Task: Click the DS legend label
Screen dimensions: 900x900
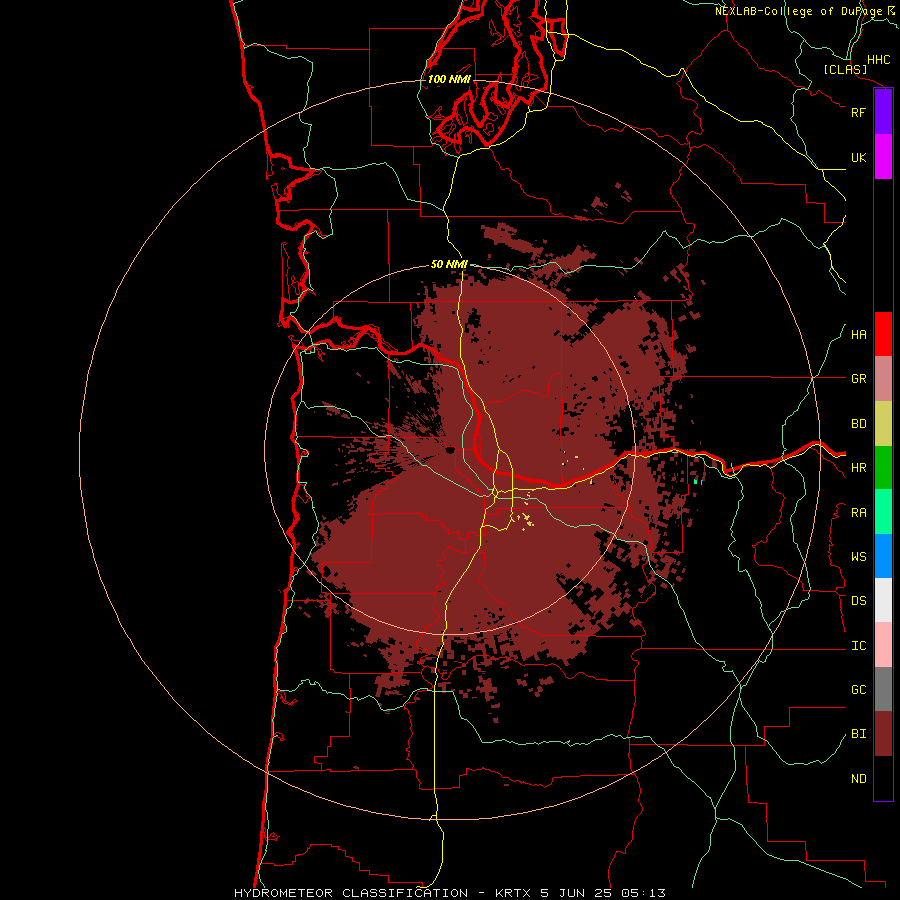Action: (858, 601)
